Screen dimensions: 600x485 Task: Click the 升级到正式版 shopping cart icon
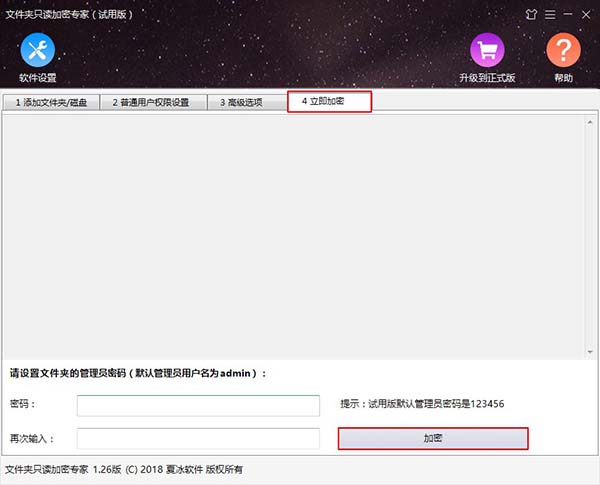pos(489,50)
